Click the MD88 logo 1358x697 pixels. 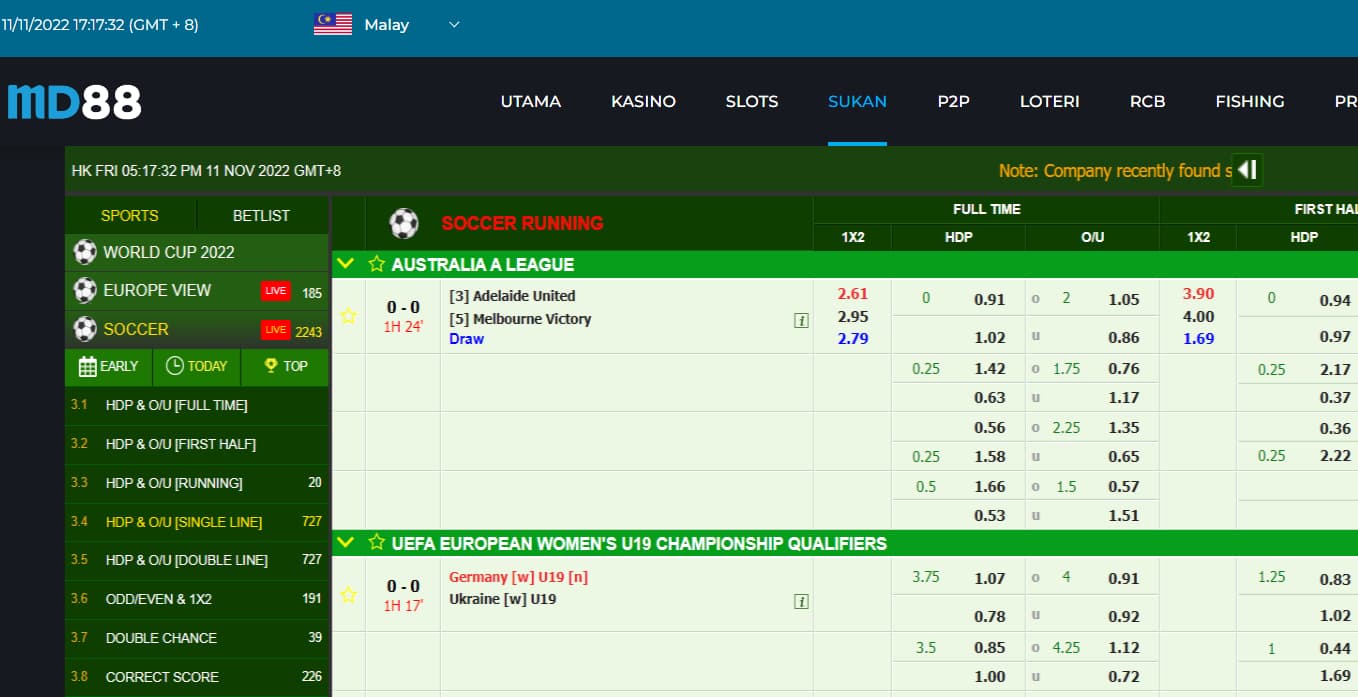tap(75, 102)
